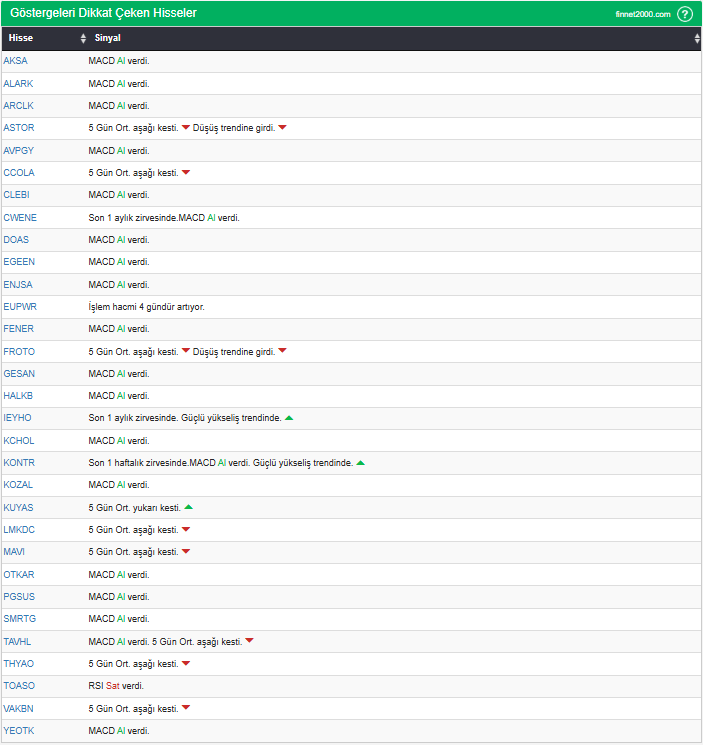Select the CWENE signal text
The image size is (703, 745).
(164, 217)
